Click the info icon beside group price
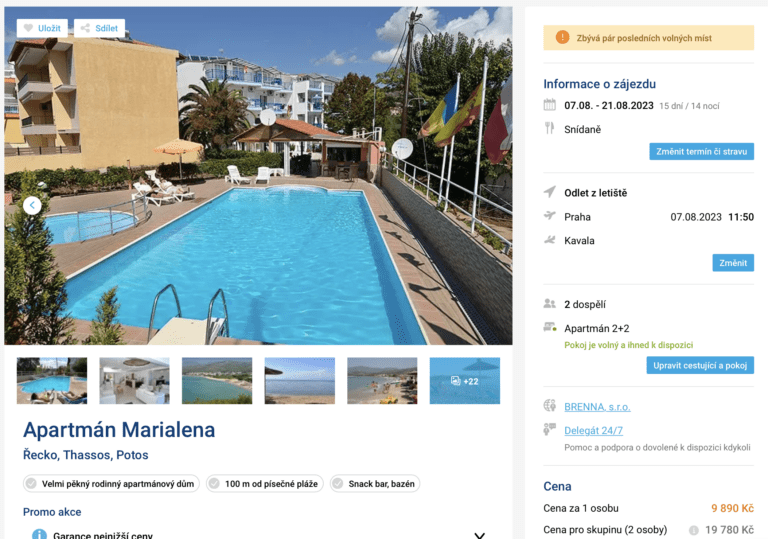Screen dimensions: 768x539 (694, 530)
